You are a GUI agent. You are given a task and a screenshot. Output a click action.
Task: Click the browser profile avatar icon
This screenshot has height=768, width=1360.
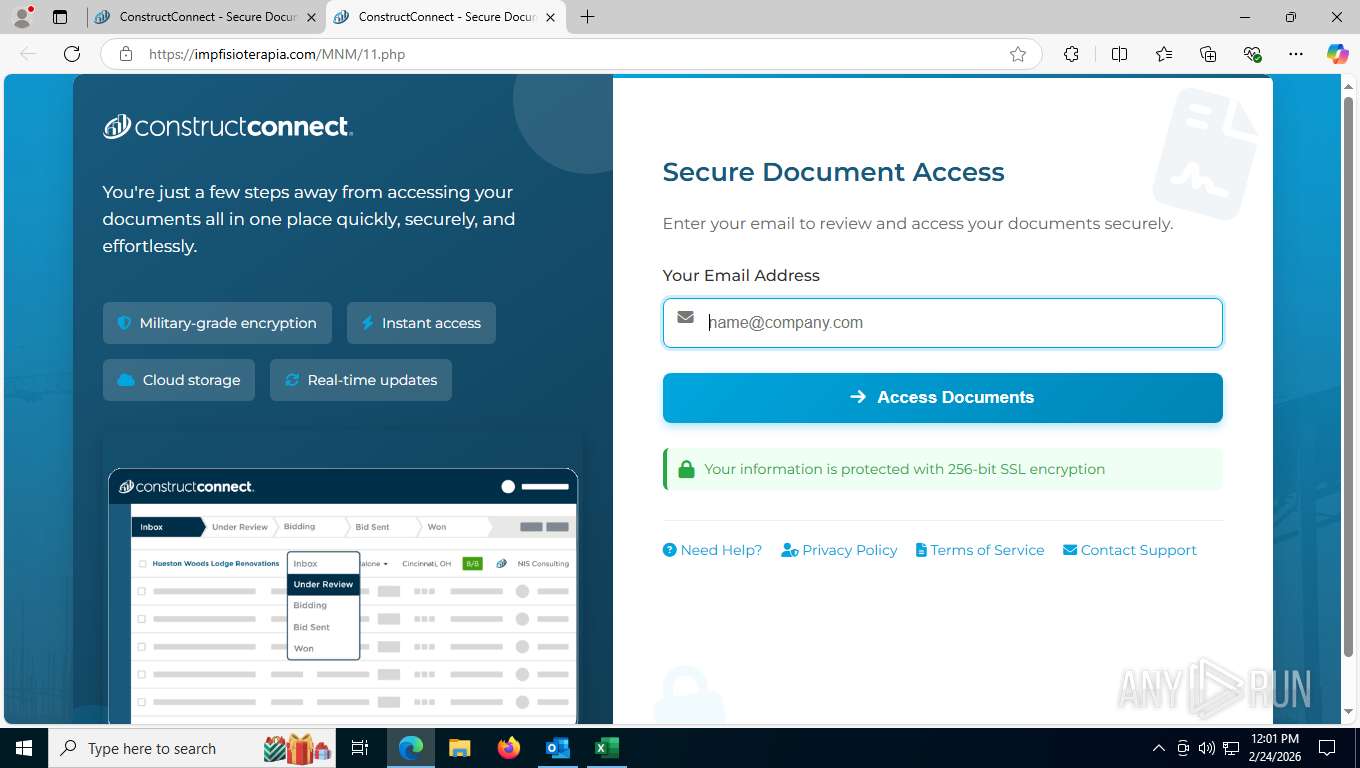22,17
